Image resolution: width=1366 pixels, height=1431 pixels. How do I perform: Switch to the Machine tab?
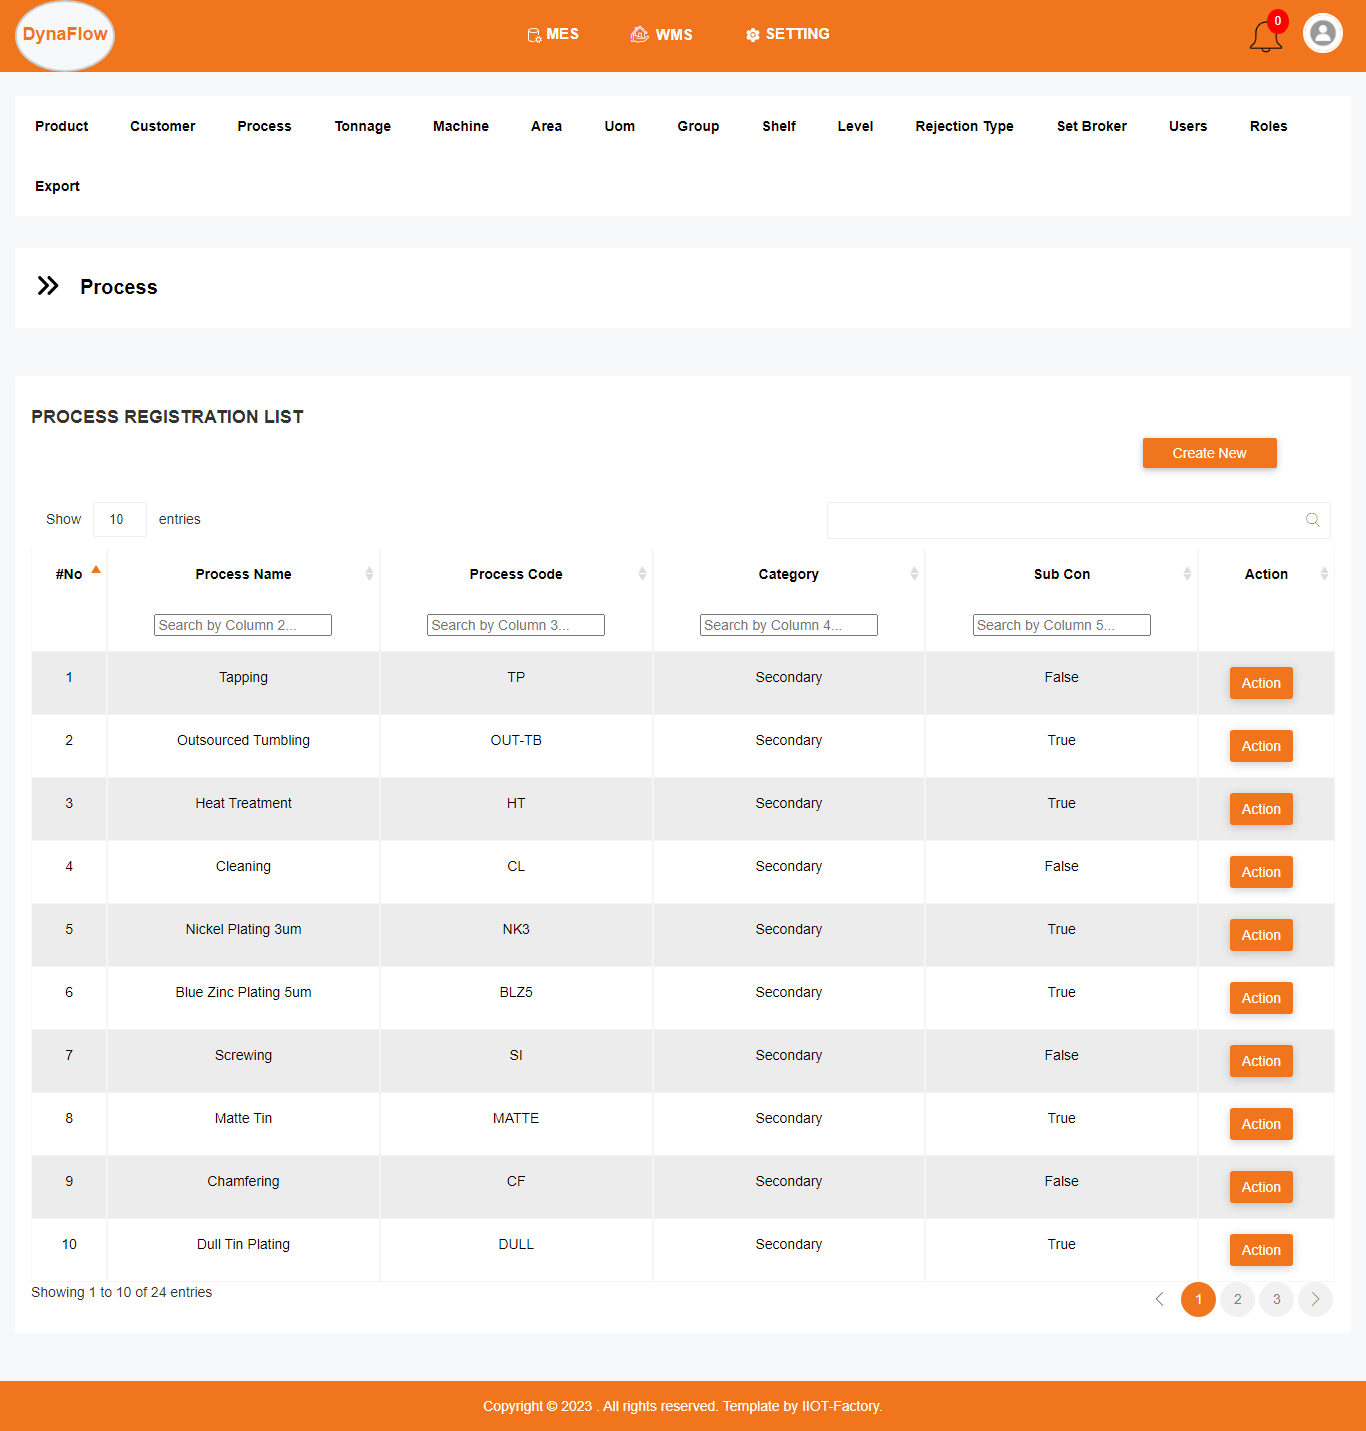click(x=461, y=126)
